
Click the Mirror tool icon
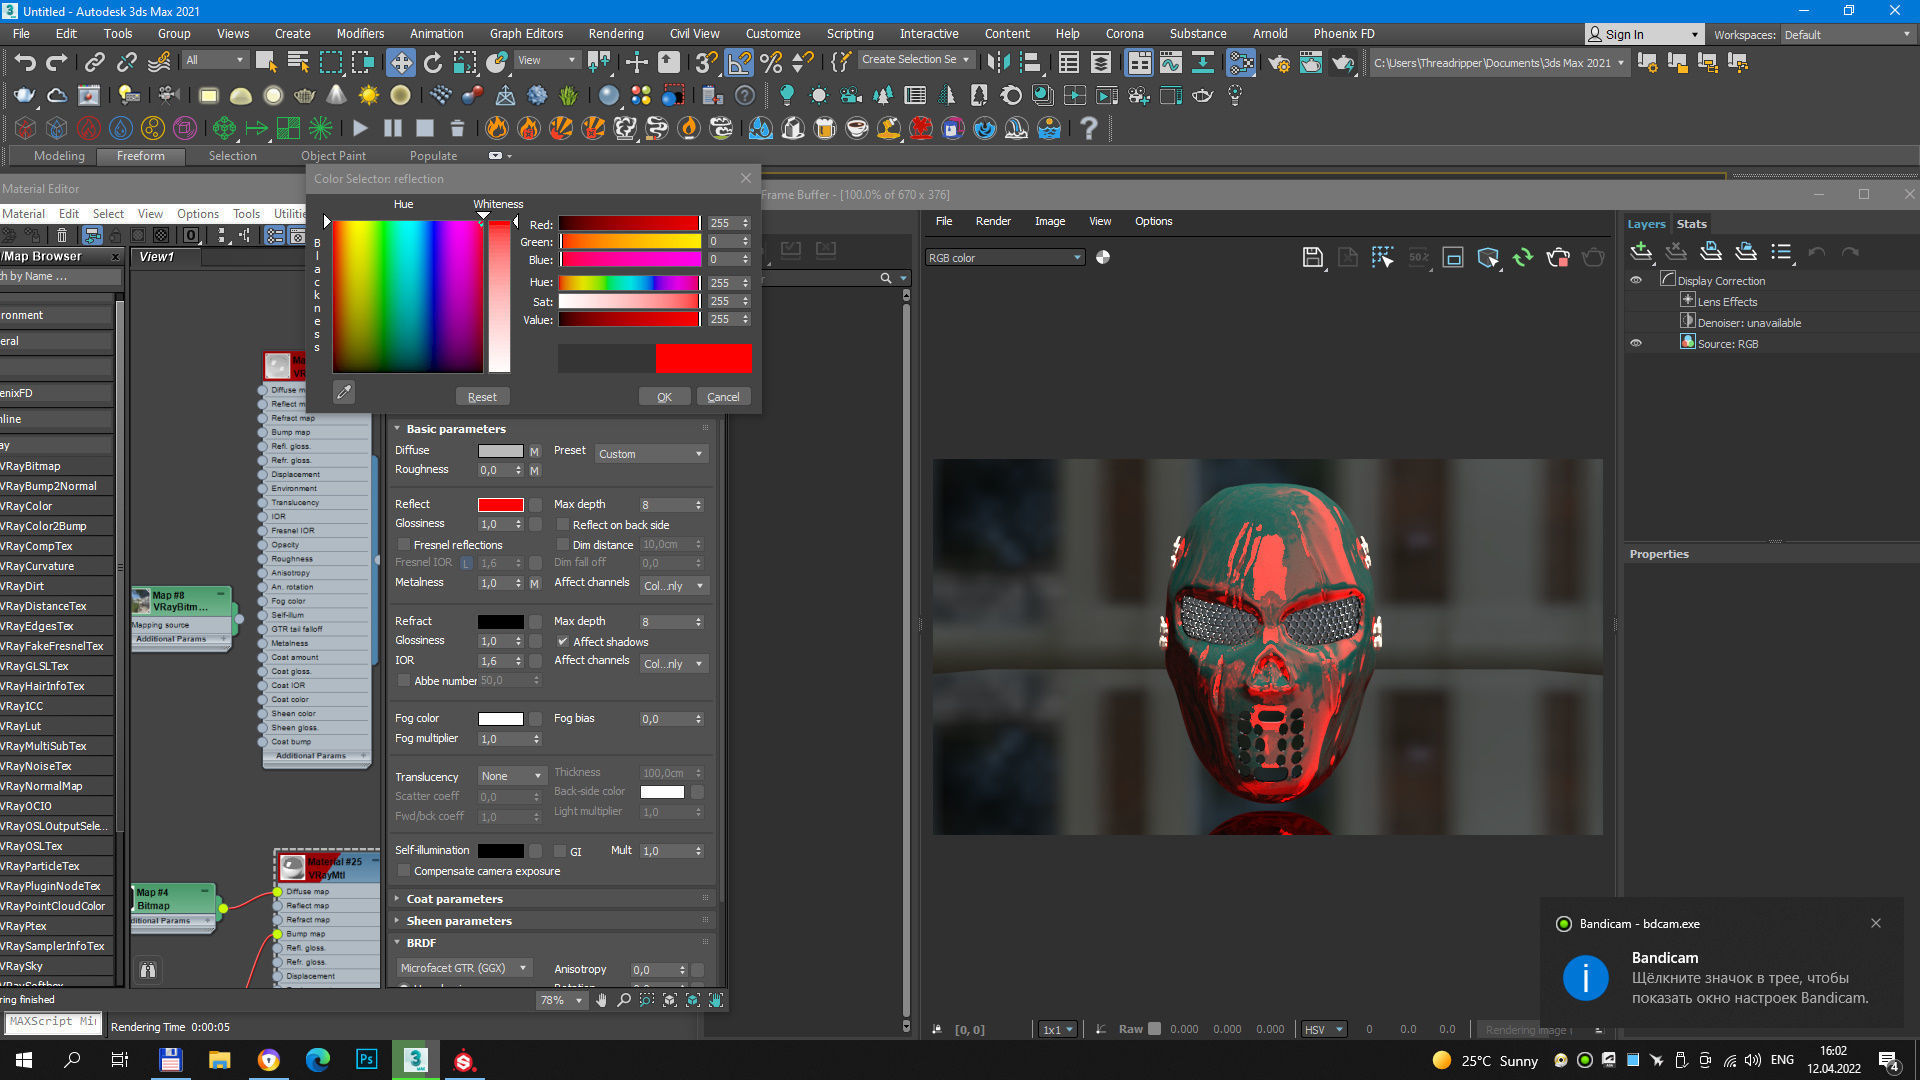click(997, 63)
